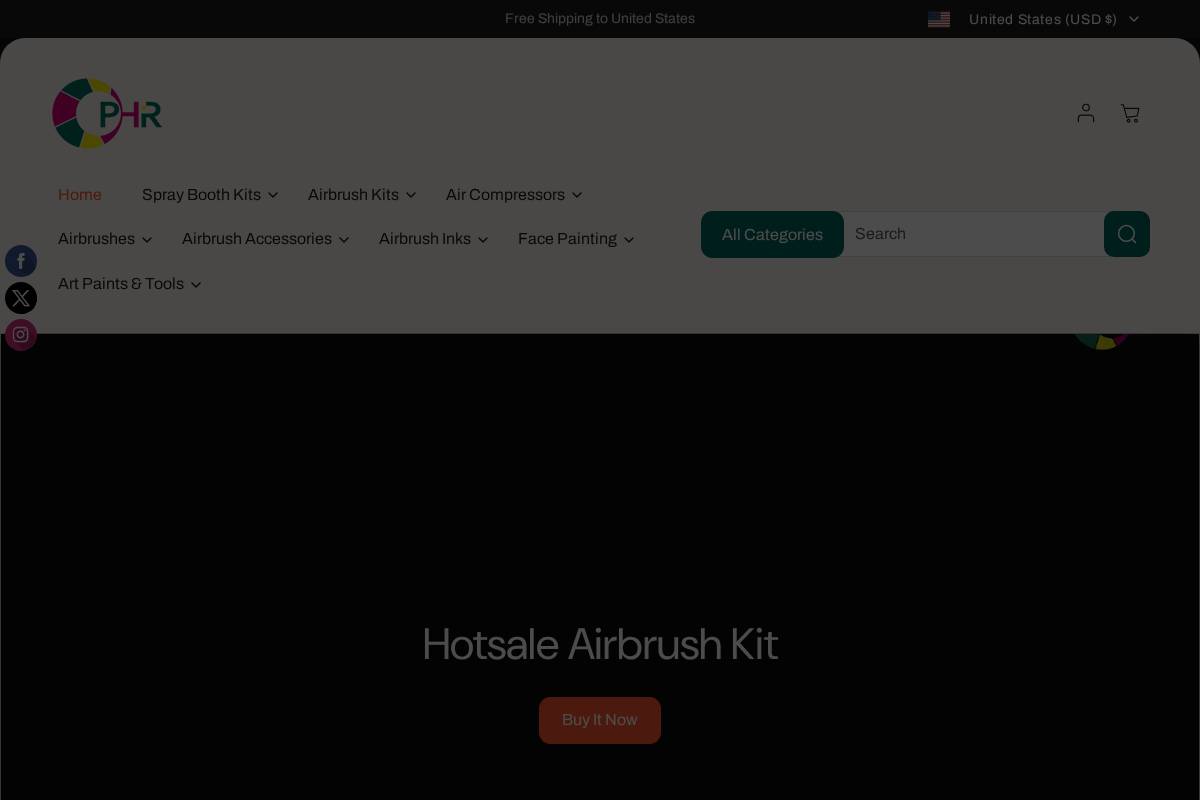Open the Facebook social icon
The image size is (1200, 800).
pos(21,261)
